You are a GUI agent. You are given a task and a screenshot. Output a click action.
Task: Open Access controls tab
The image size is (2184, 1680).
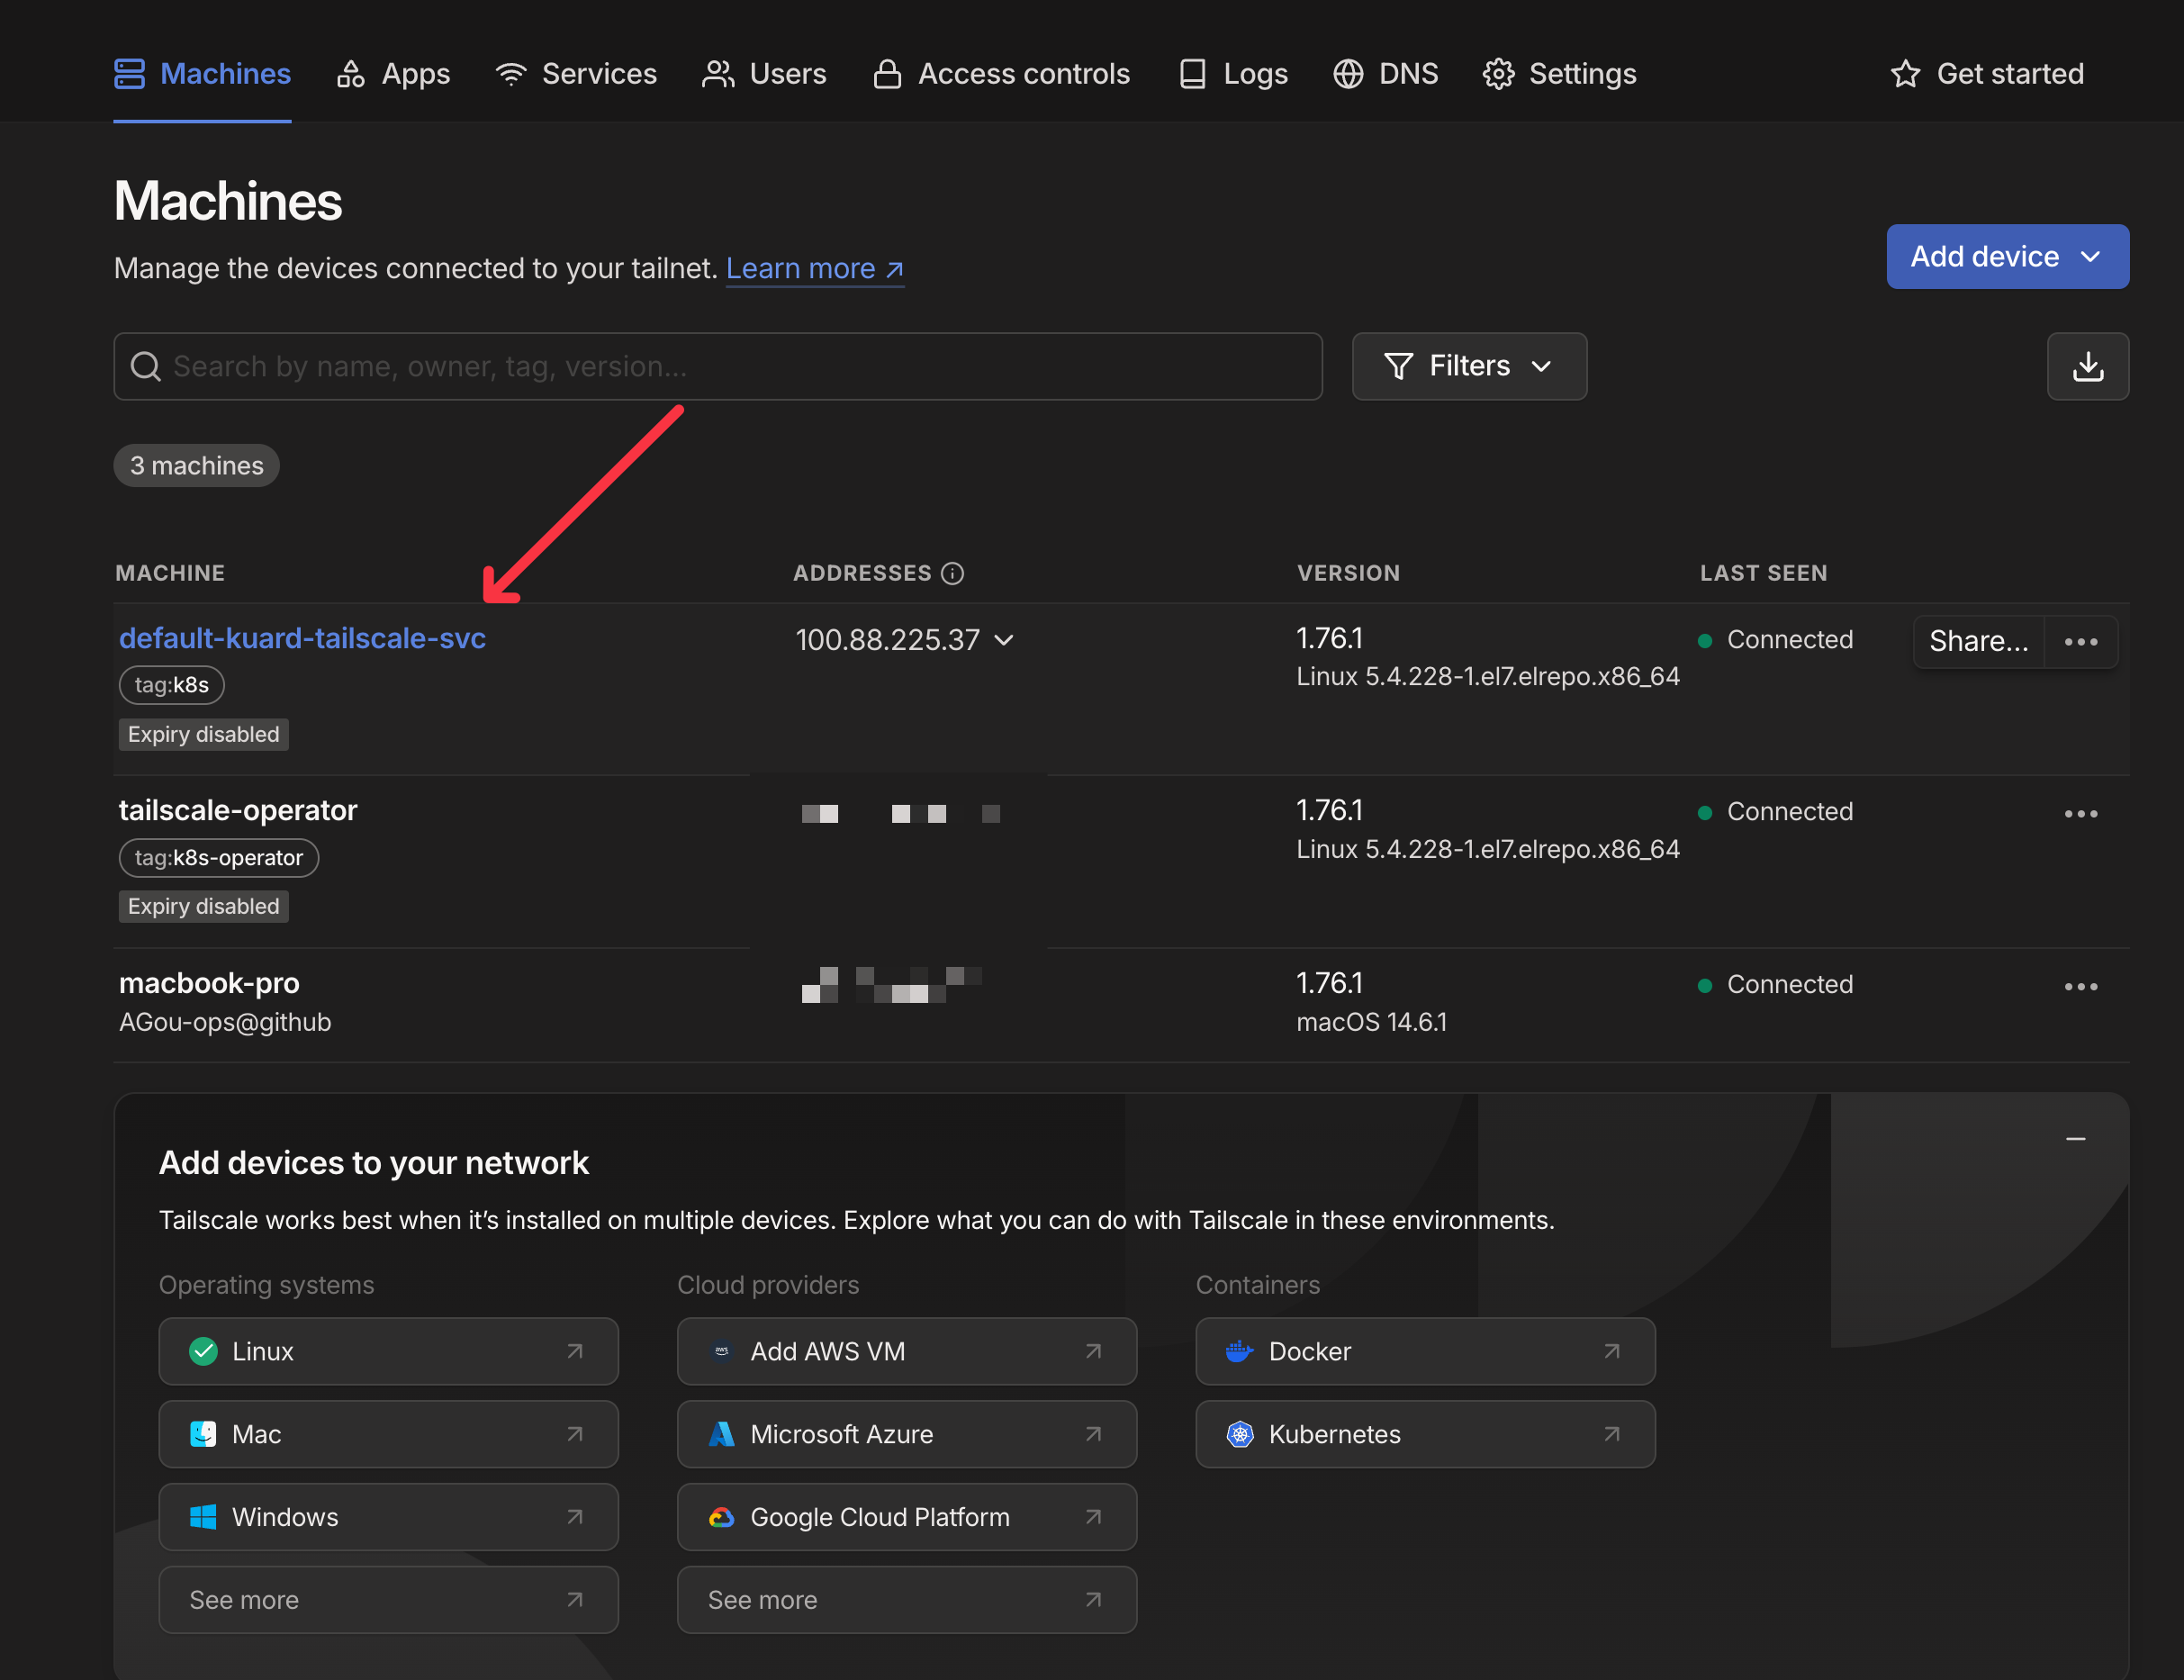tap(1001, 73)
